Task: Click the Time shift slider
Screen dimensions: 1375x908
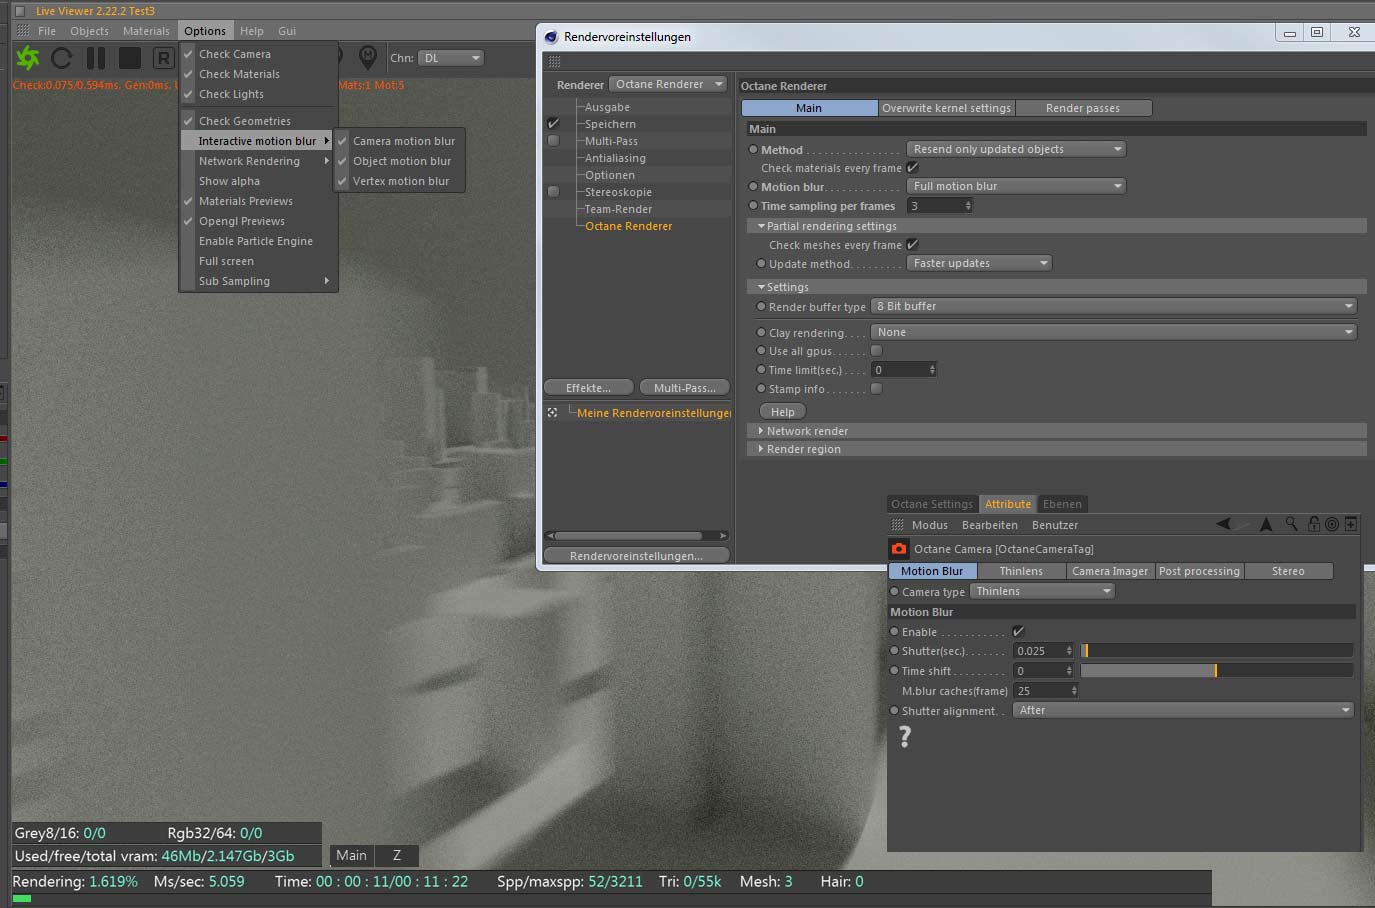Action: click(1217, 670)
